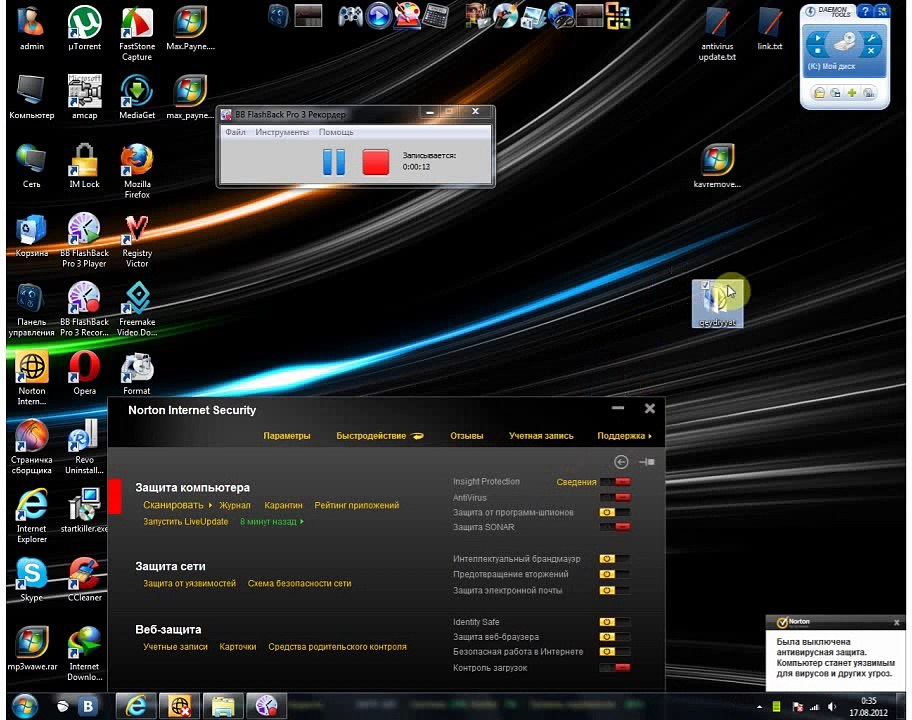The height and width of the screenshot is (720, 912).
Task: Click the star feed icon on Daemon Tools gadget
Action: click(882, 12)
